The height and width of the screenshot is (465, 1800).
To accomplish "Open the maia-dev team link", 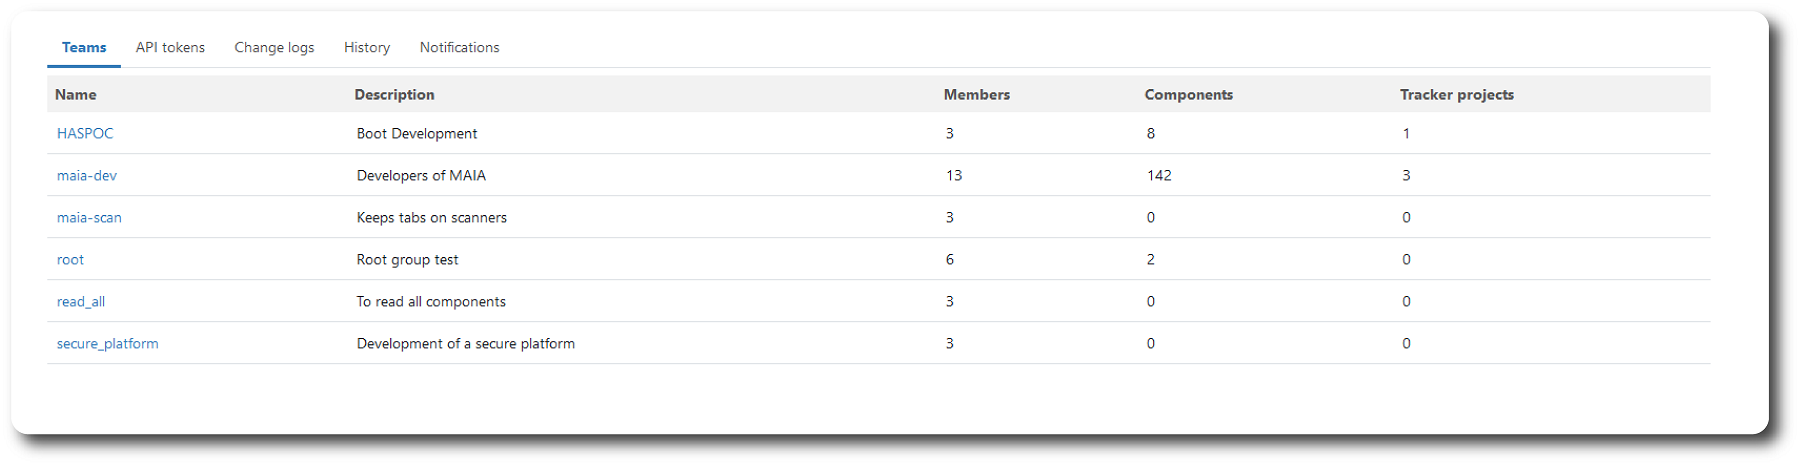I will click(87, 176).
